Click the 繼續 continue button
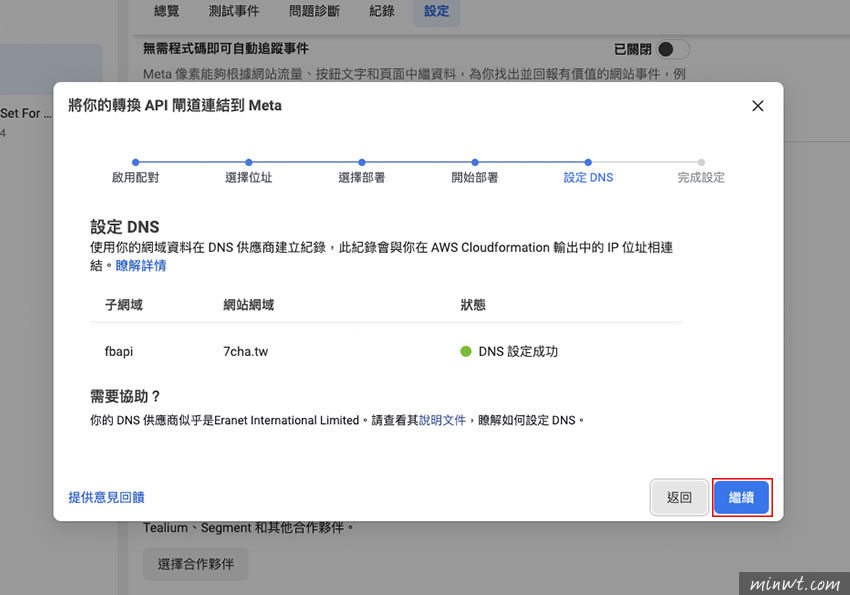The height and width of the screenshot is (595, 850). point(741,497)
